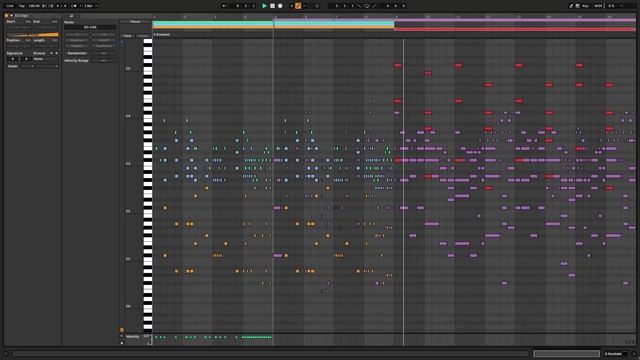
Task: Toggle the MIDI map mode button
Action: coord(598,6)
